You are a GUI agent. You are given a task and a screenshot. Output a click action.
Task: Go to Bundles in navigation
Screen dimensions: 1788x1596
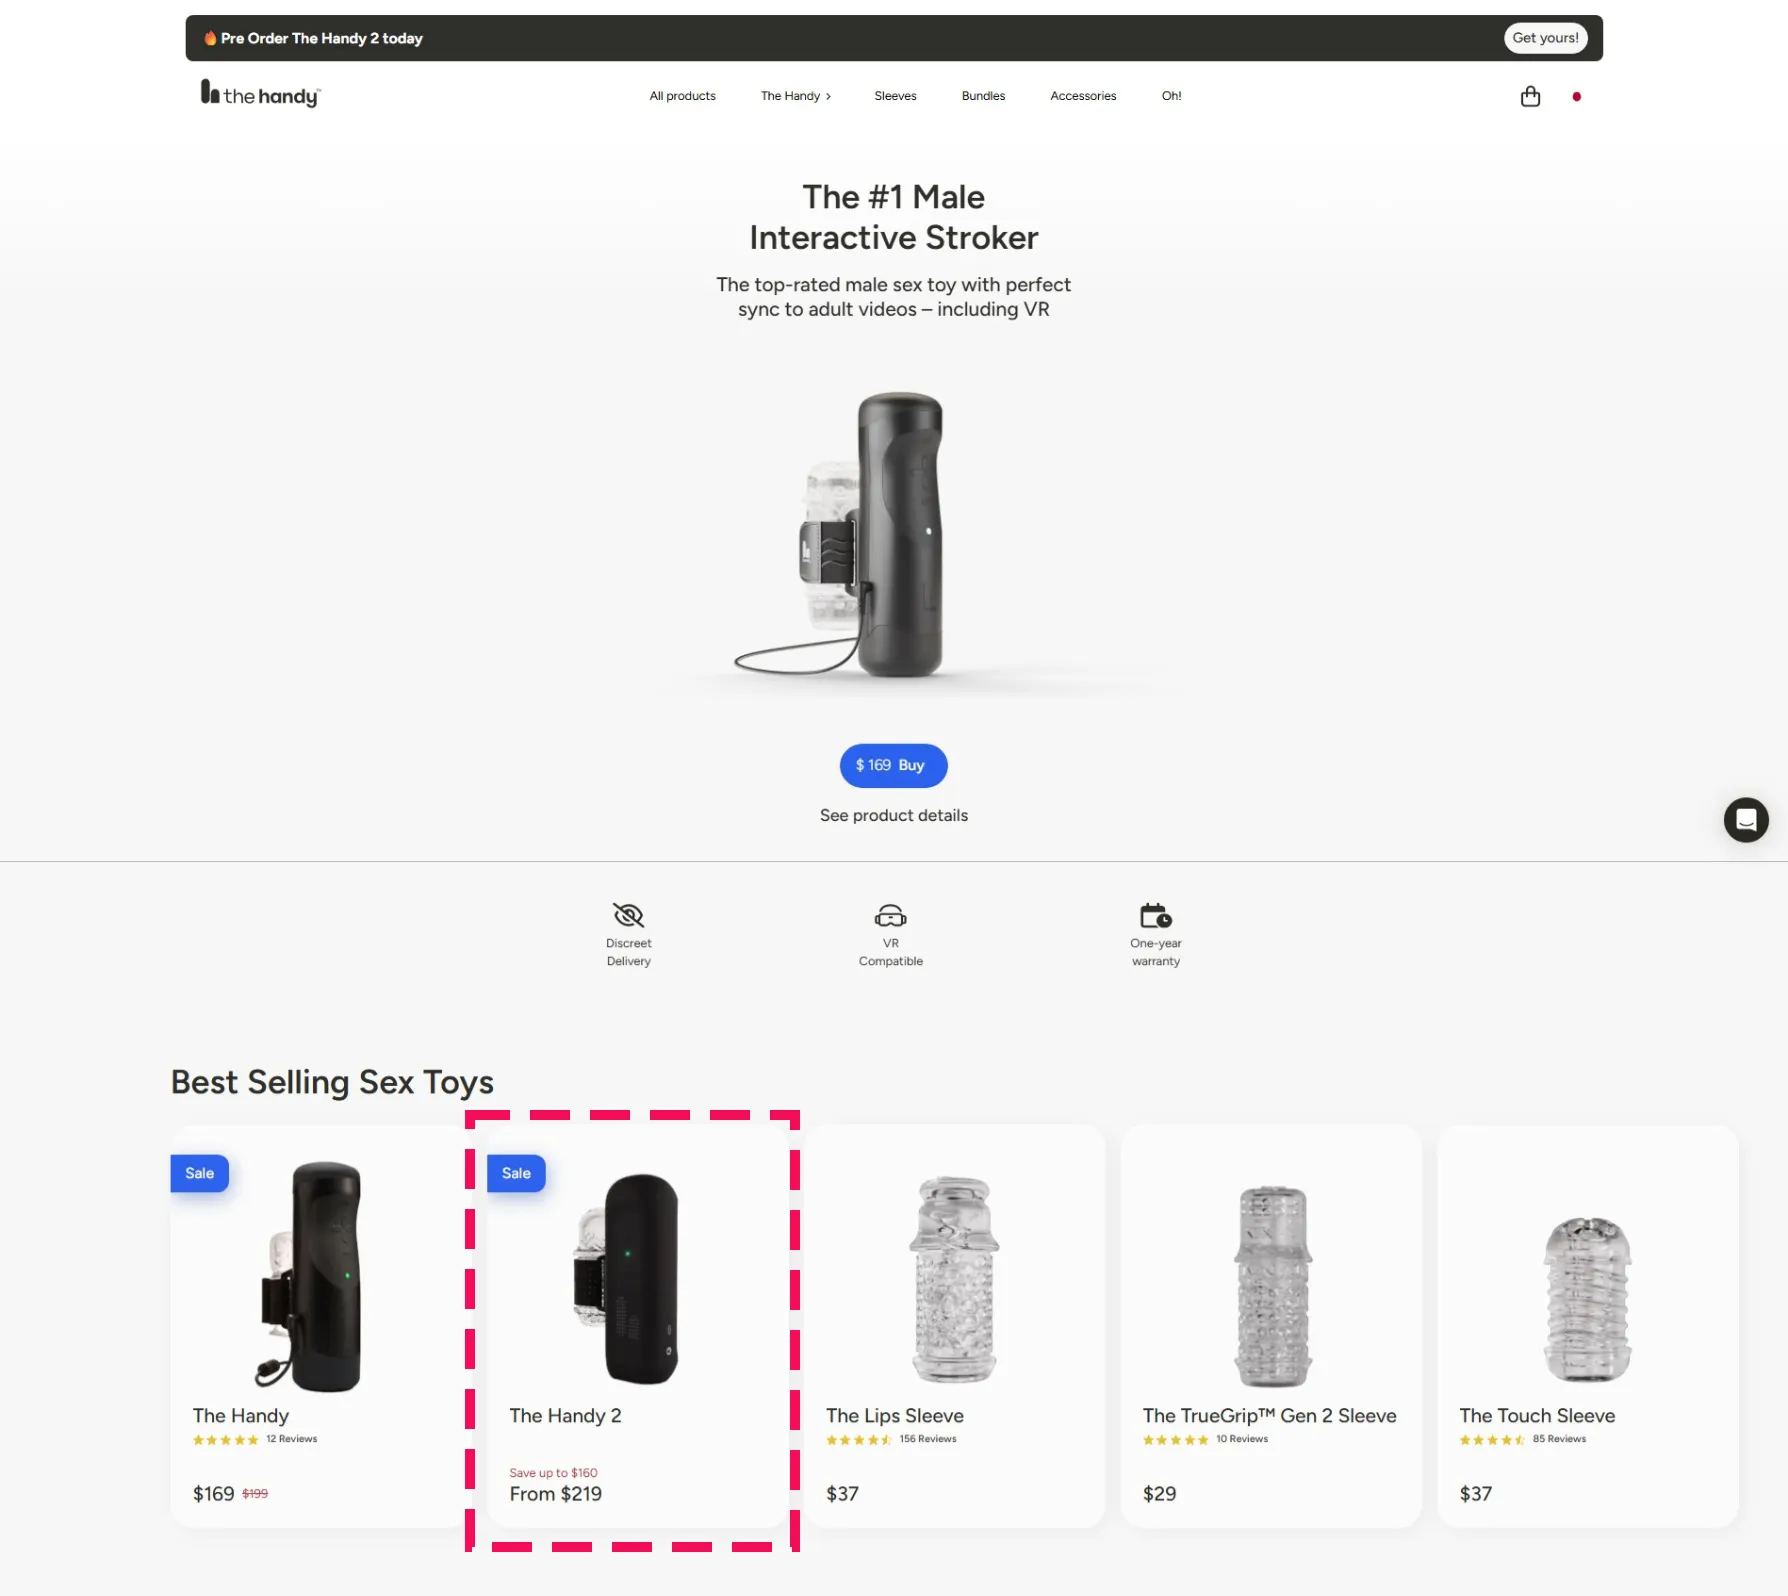(x=983, y=96)
